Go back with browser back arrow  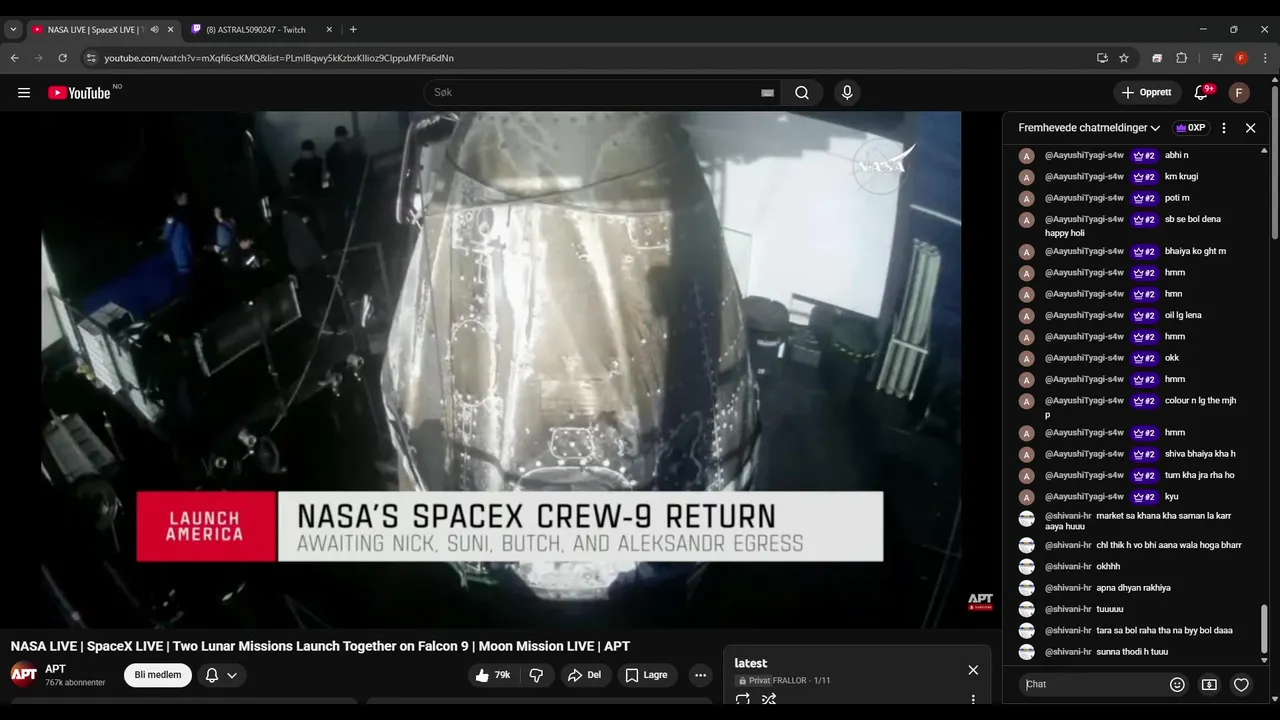[15, 58]
